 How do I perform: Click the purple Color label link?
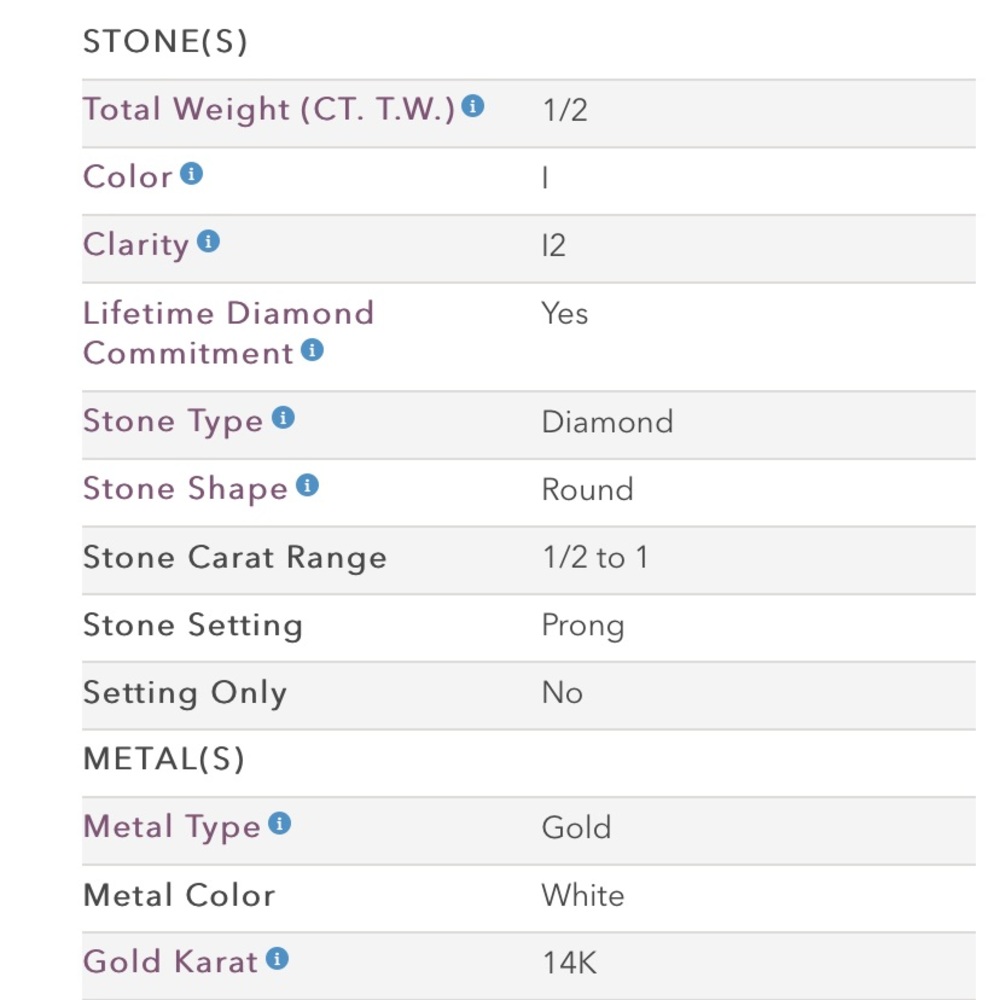pyautogui.click(x=128, y=177)
